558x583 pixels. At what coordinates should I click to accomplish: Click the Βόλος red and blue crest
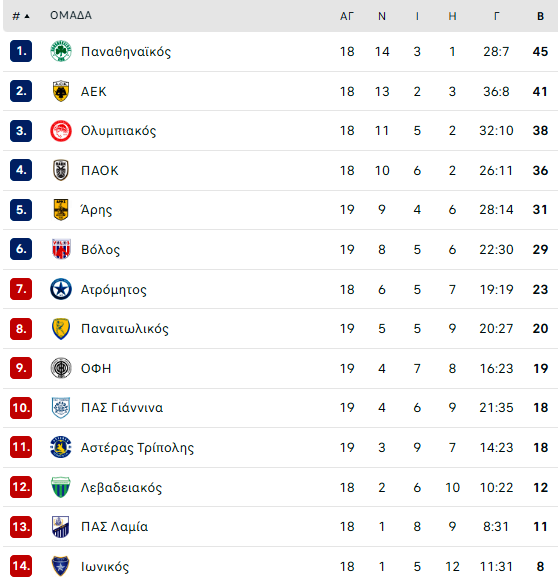[x=61, y=249]
